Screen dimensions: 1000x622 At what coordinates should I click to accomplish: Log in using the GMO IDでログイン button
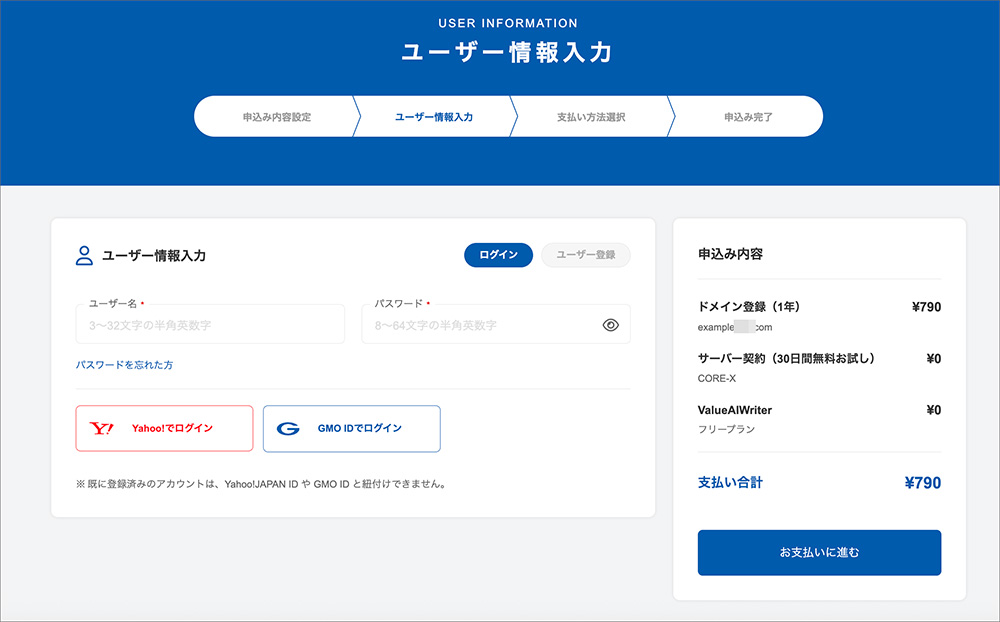click(351, 428)
